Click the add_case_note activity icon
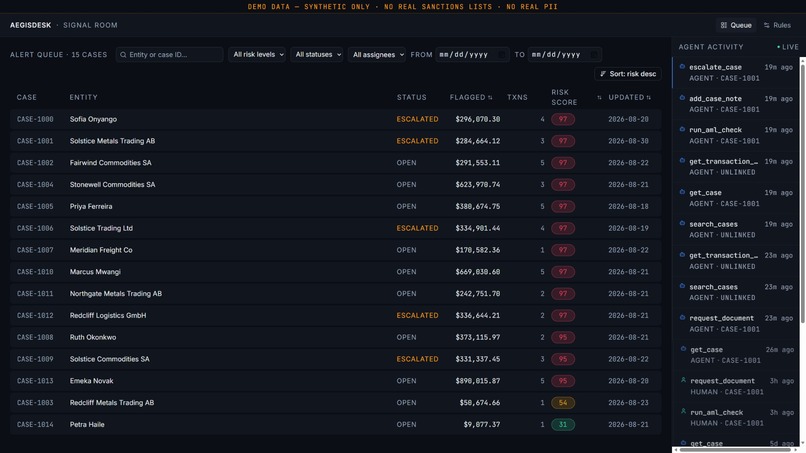 [x=682, y=98]
